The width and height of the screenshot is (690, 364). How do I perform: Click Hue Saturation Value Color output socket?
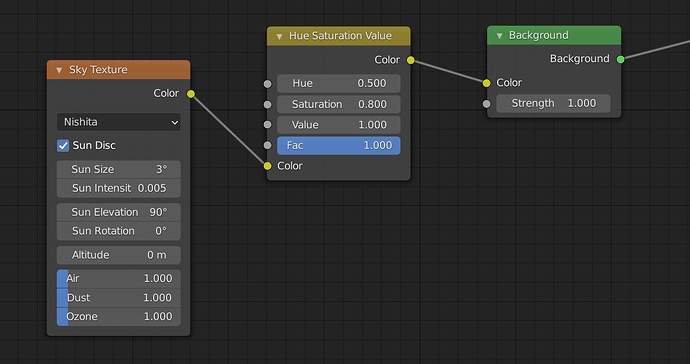pyautogui.click(x=411, y=60)
